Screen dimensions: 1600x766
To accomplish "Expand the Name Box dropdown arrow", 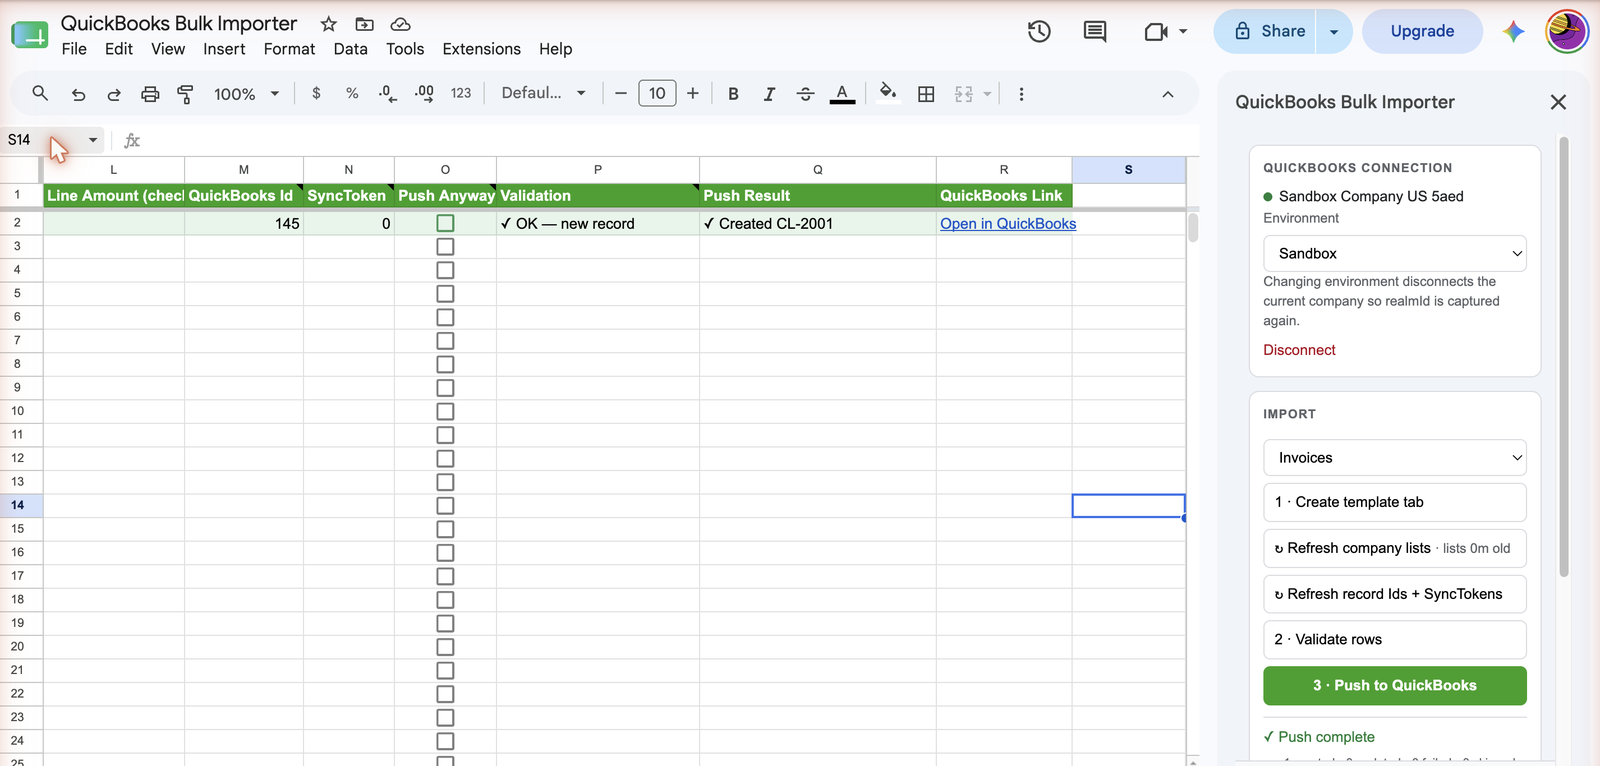I will (x=93, y=140).
